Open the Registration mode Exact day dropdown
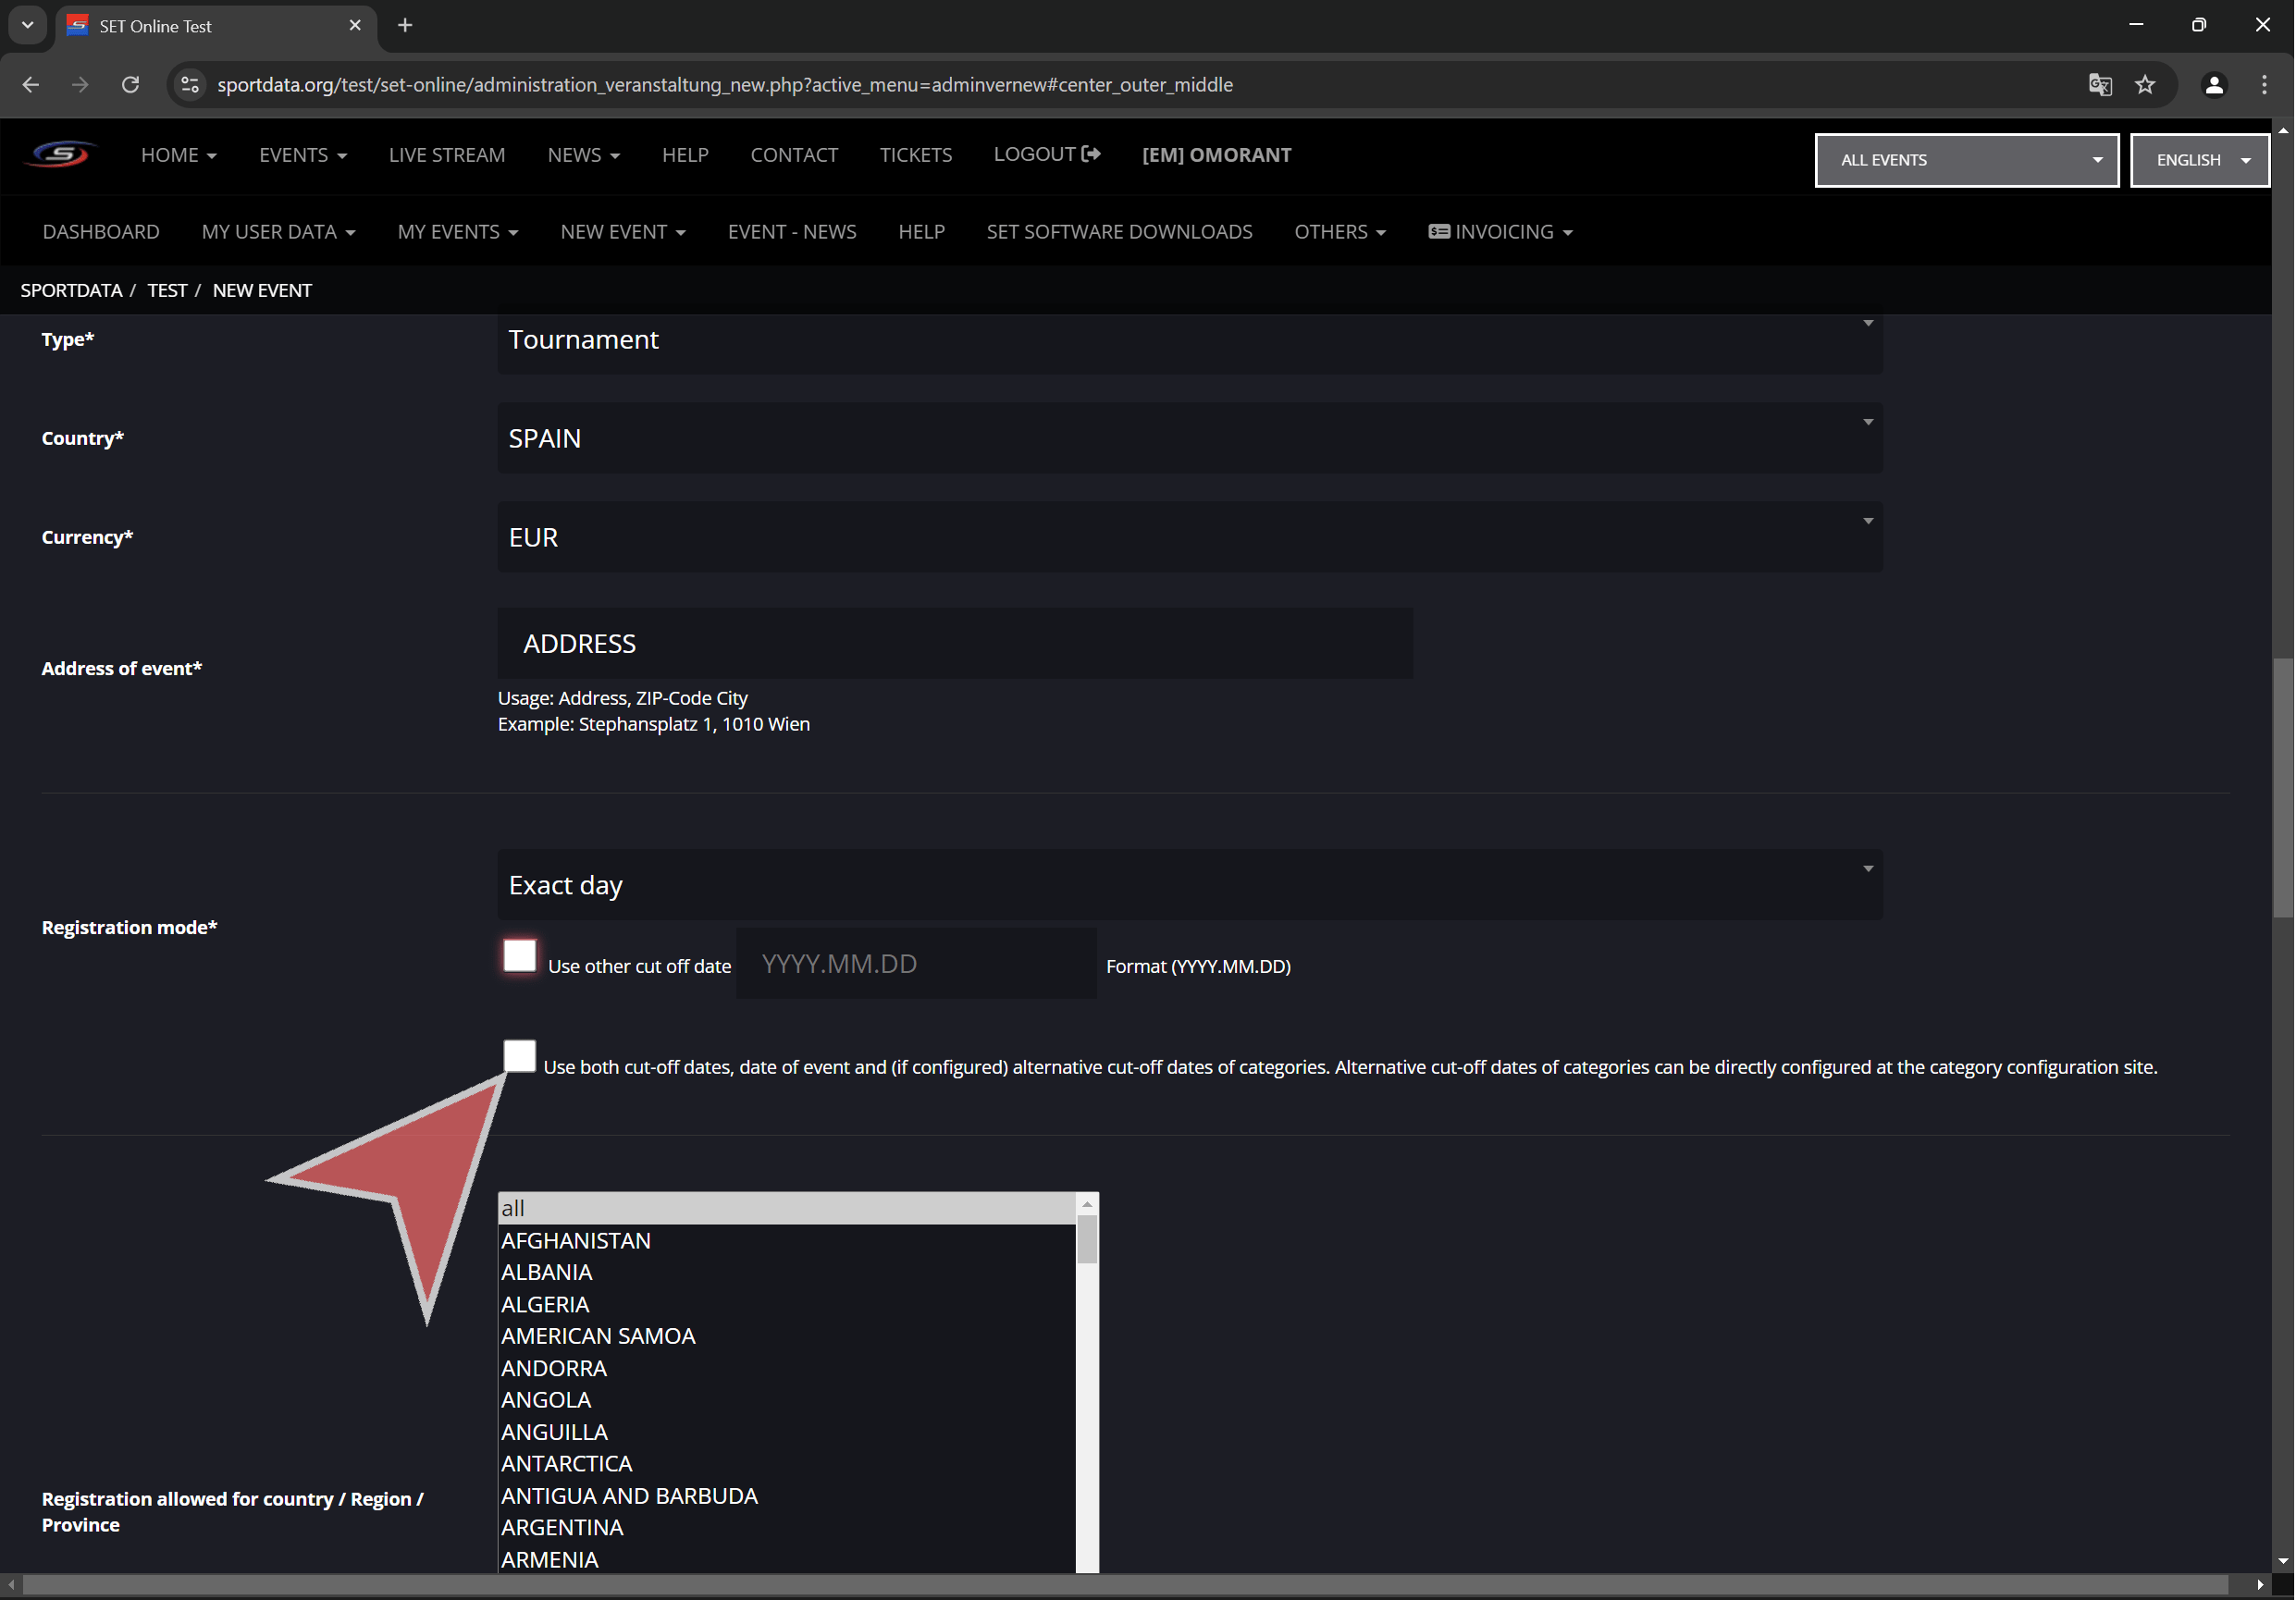Viewport: 2296px width, 1600px height. pos(1189,885)
